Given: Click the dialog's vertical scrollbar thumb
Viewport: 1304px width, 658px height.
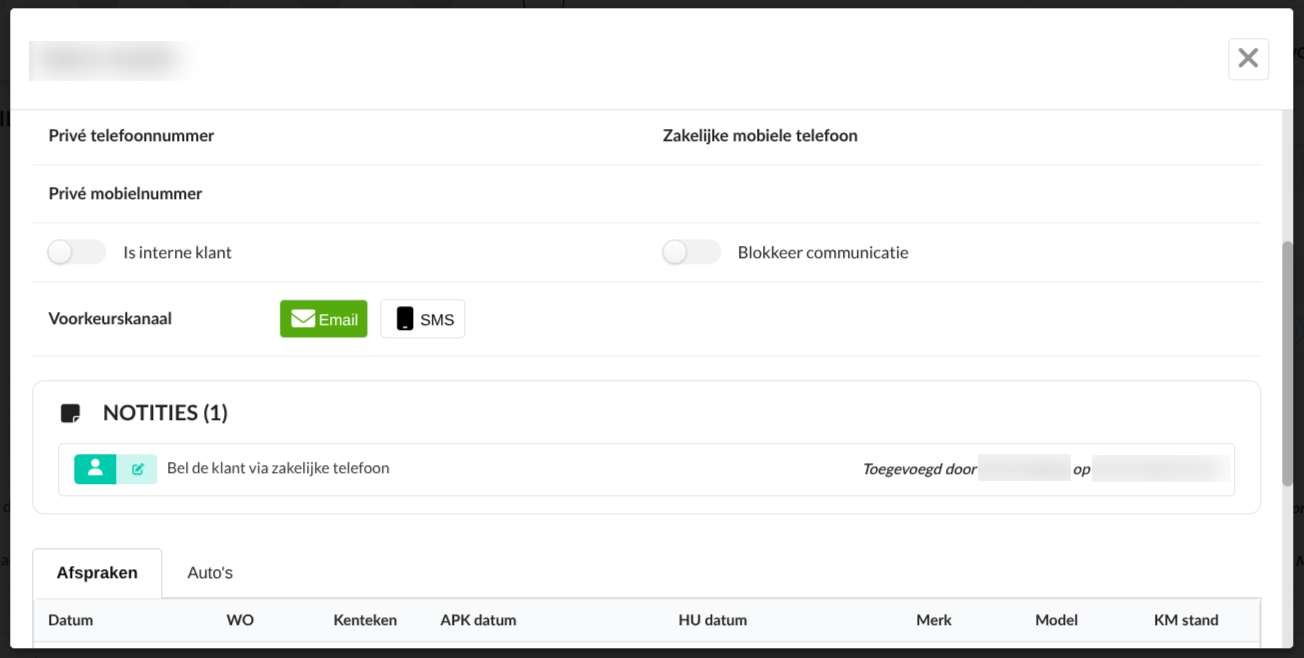Looking at the screenshot, I should pyautogui.click(x=1287, y=363).
